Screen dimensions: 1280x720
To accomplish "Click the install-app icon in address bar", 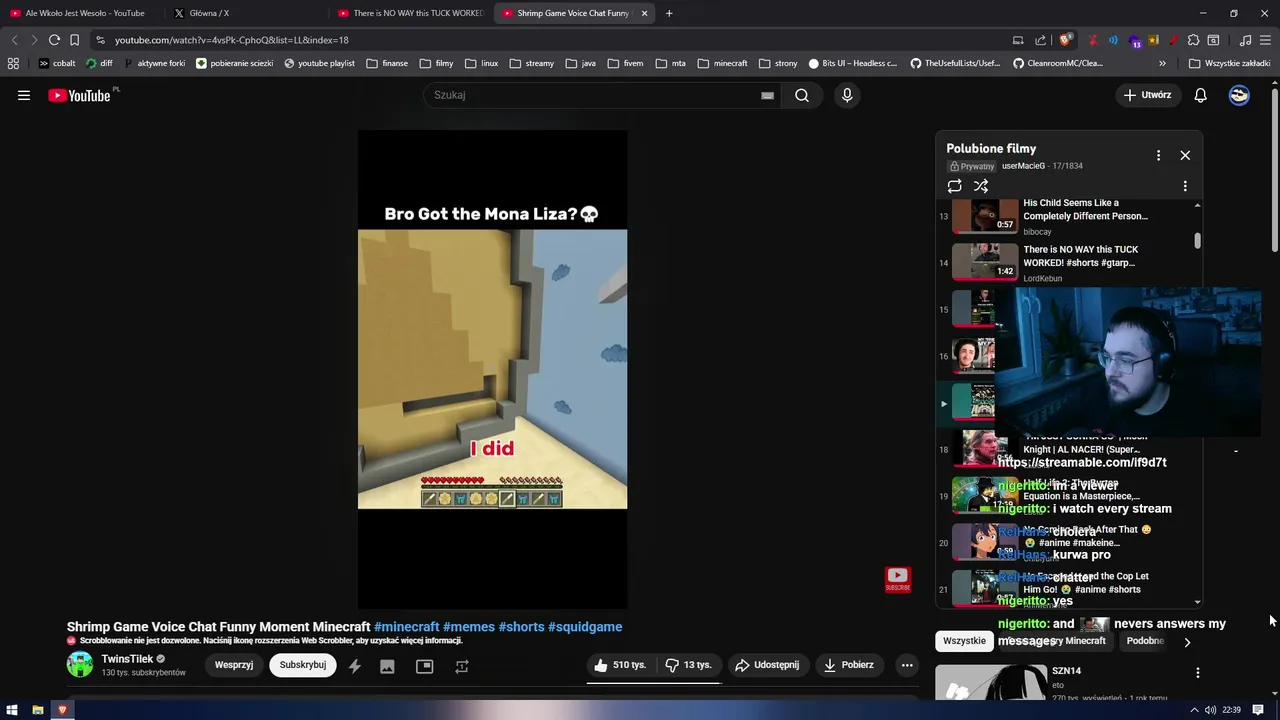I will (x=1018, y=40).
